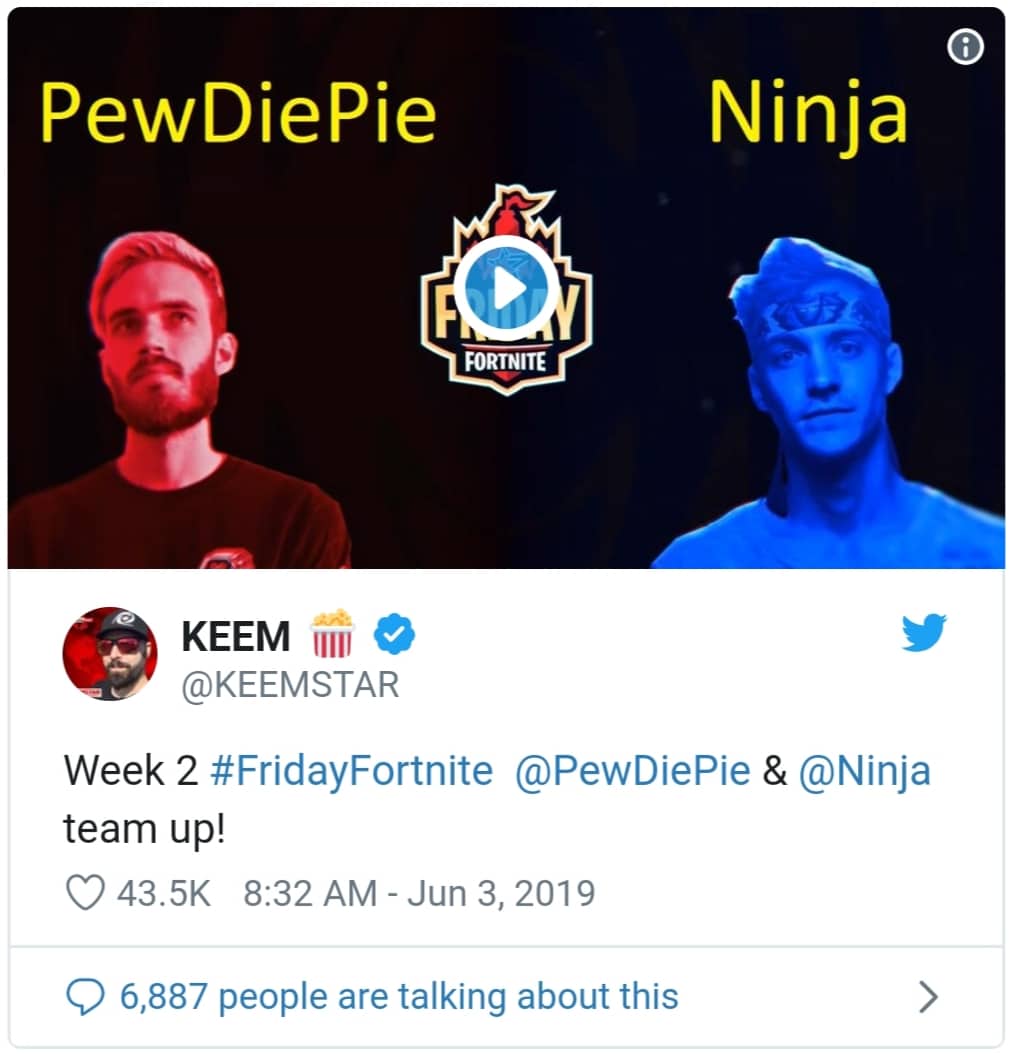Visit the @Ninja mention link
The width and height of the screenshot is (1009, 1054).
[x=864, y=770]
